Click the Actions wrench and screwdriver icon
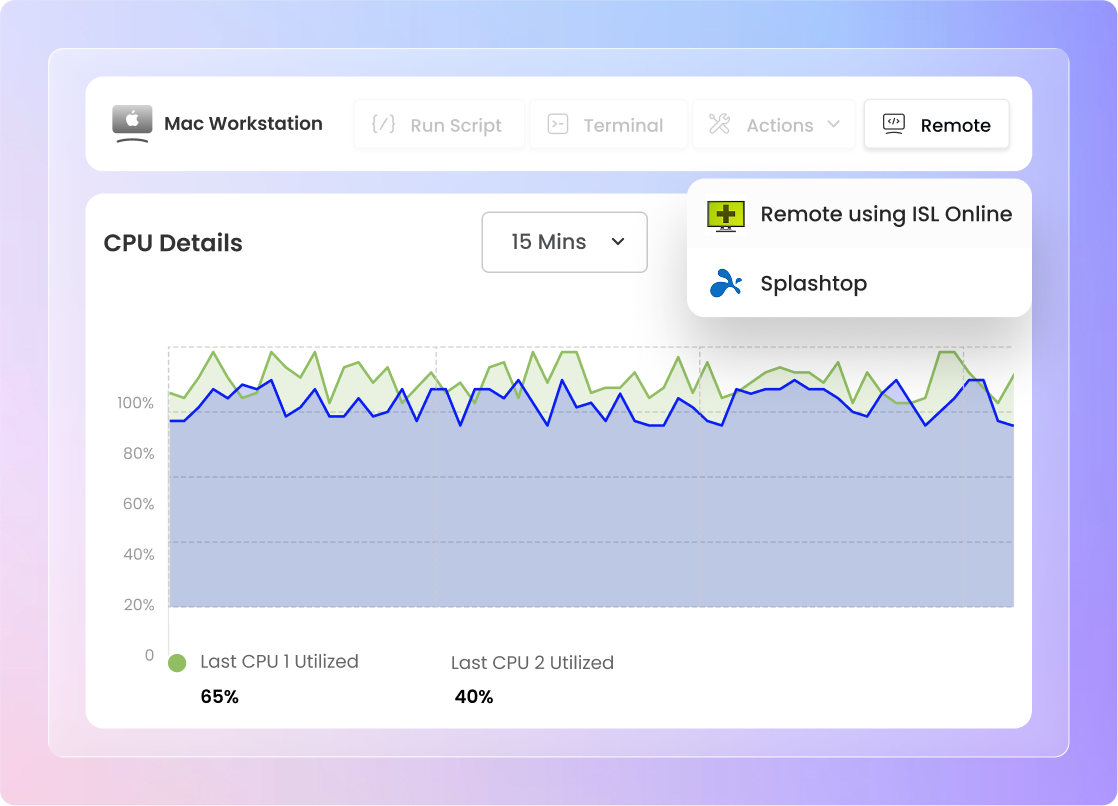Viewport: 1118px width, 806px height. [x=720, y=125]
